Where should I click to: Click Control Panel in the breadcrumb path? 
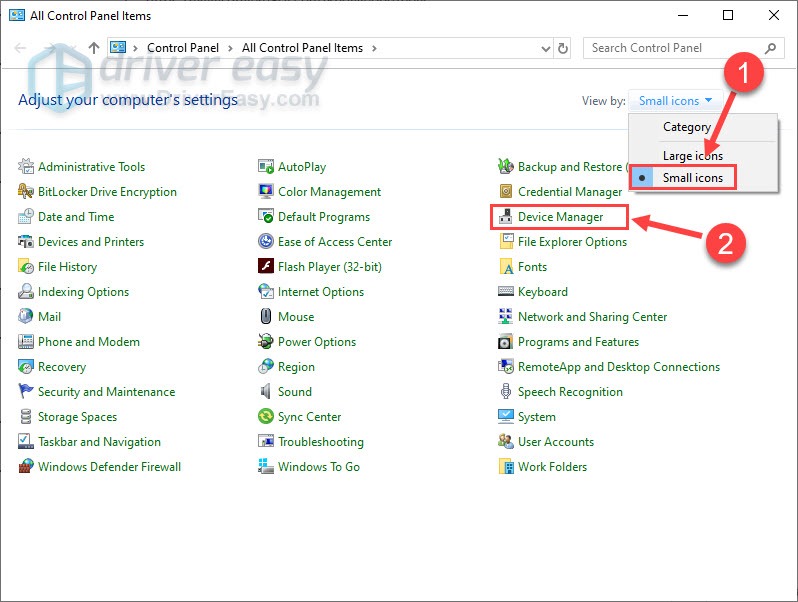pos(180,48)
